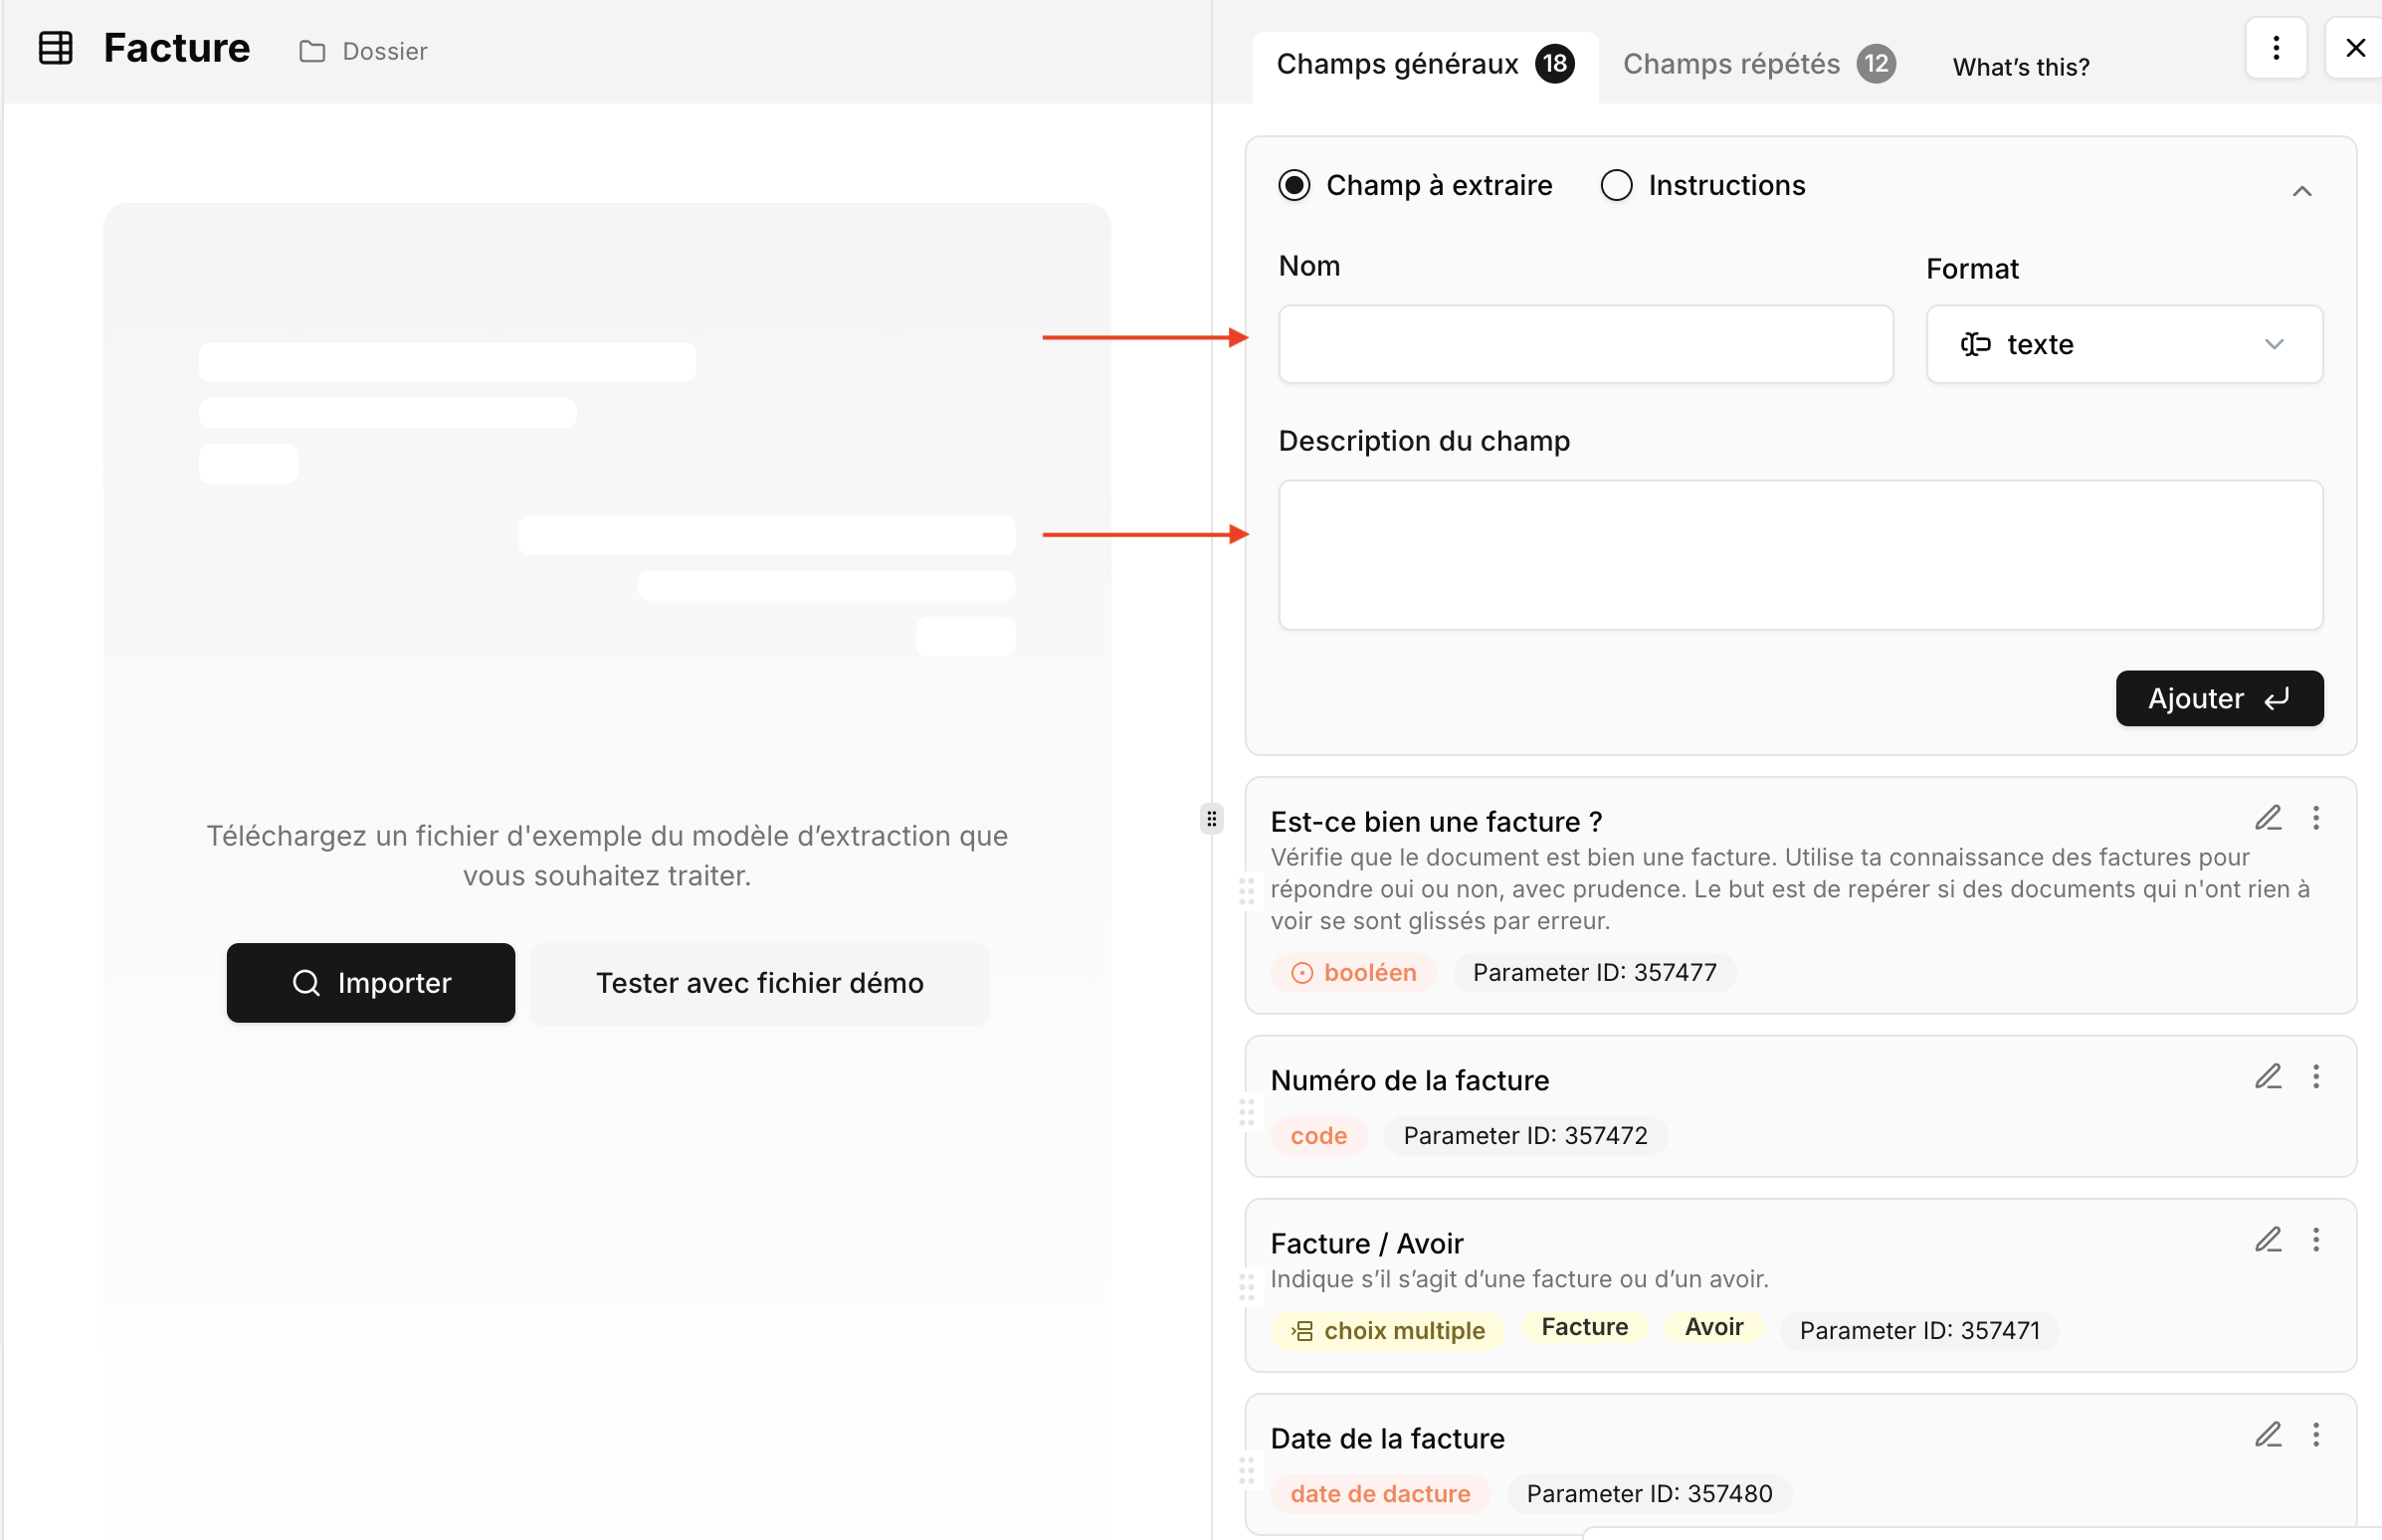Click the 'Importer' button
The image size is (2382, 1540).
pyautogui.click(x=370, y=983)
